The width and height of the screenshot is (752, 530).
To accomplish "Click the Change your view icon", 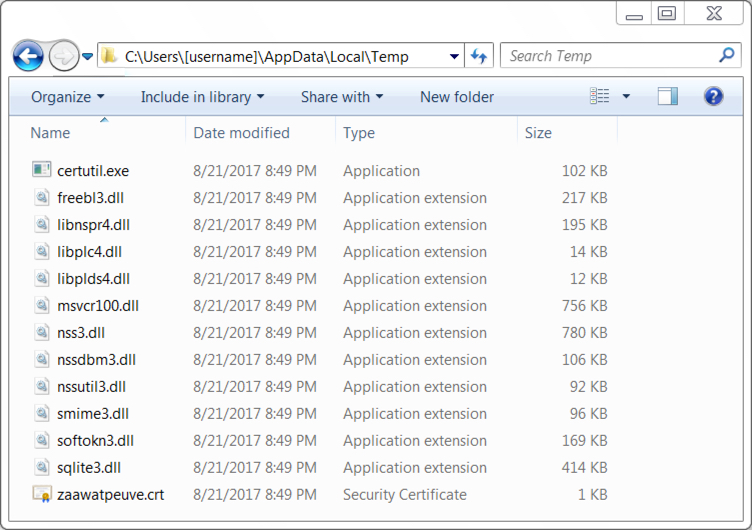I will [599, 96].
